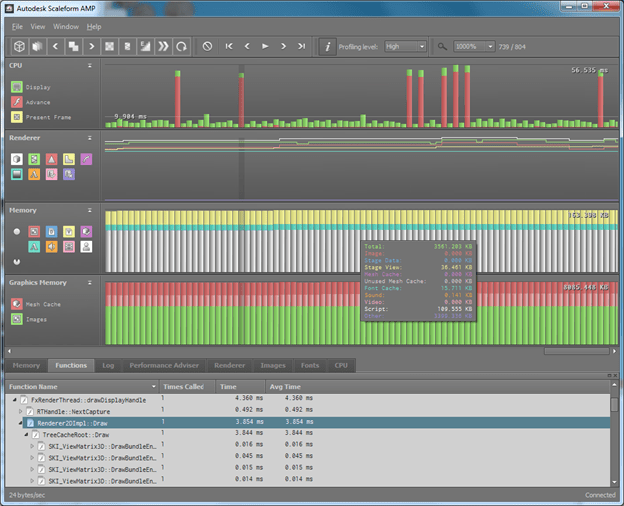Image resolution: width=624 pixels, height=506 pixels.
Task: Click the staircase graph toolbar icon
Action: (x=145, y=47)
